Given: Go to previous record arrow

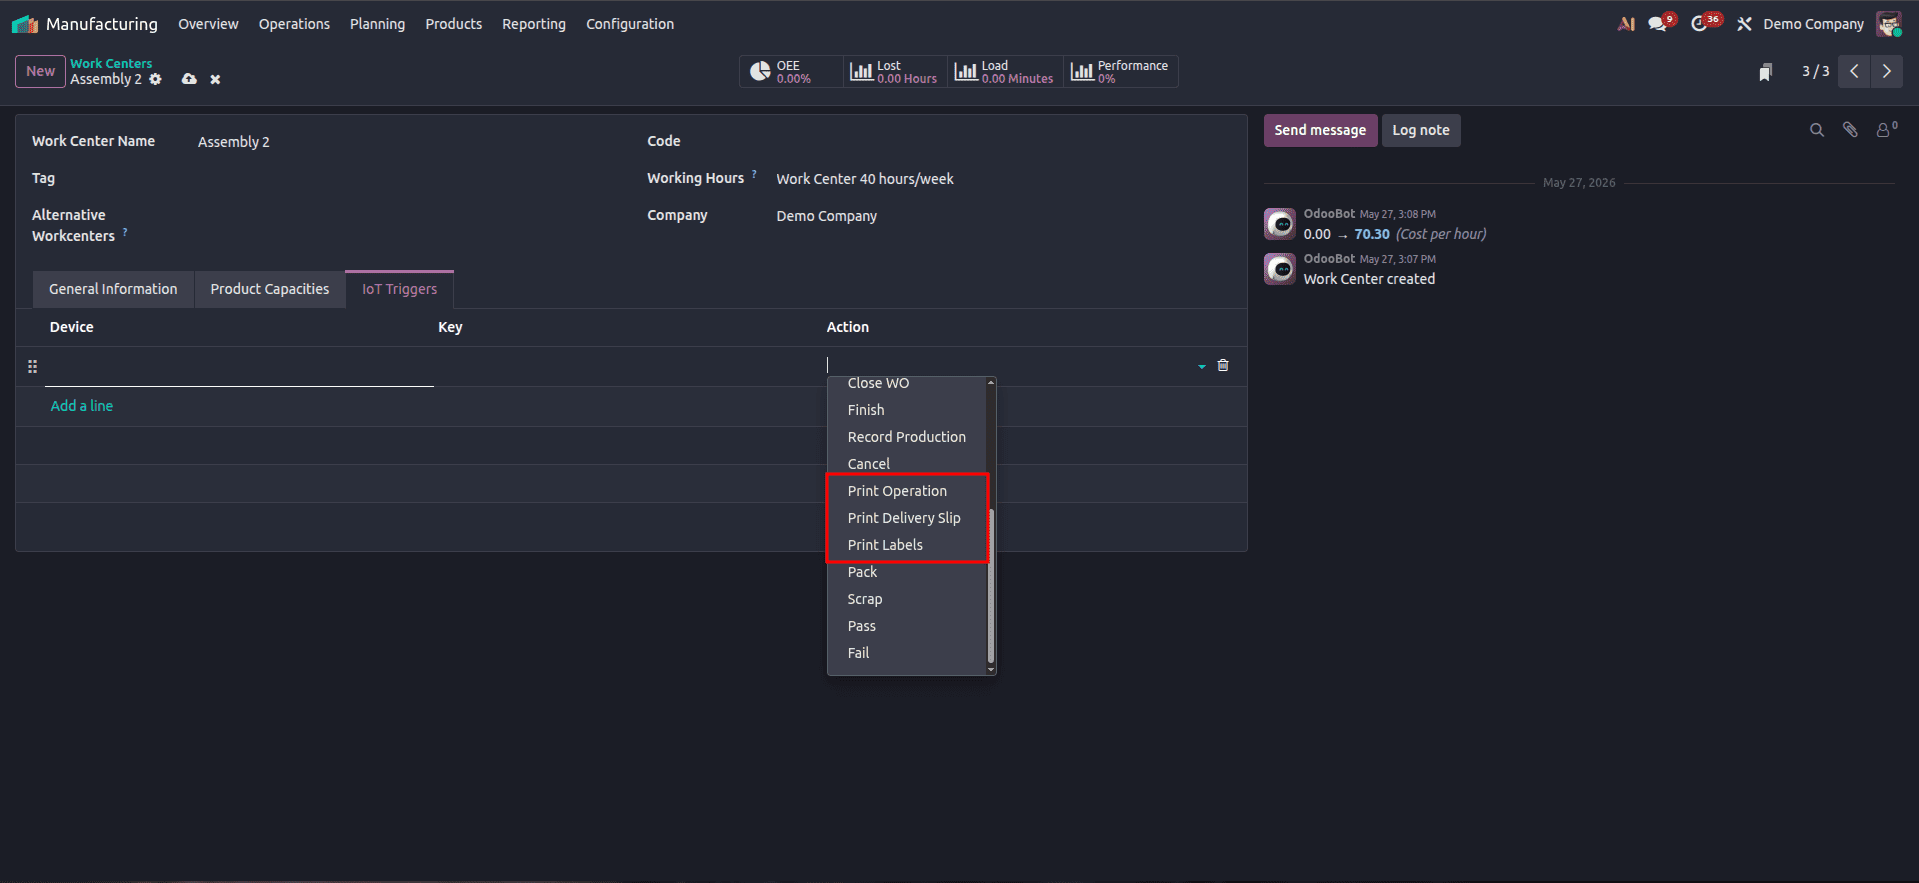Looking at the screenshot, I should click(1854, 72).
